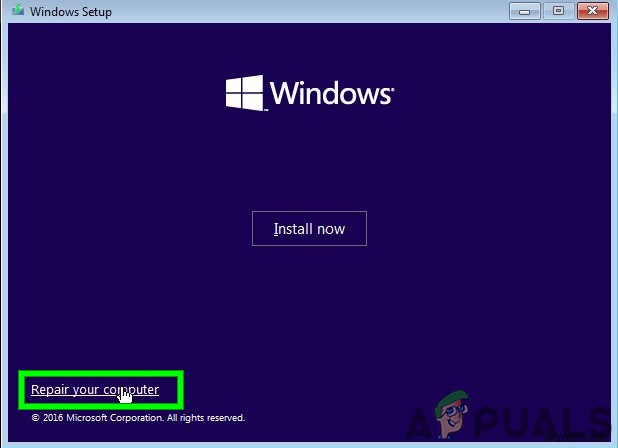Open the Repair your computer link
Screen dimensions: 618x448
click(x=95, y=389)
